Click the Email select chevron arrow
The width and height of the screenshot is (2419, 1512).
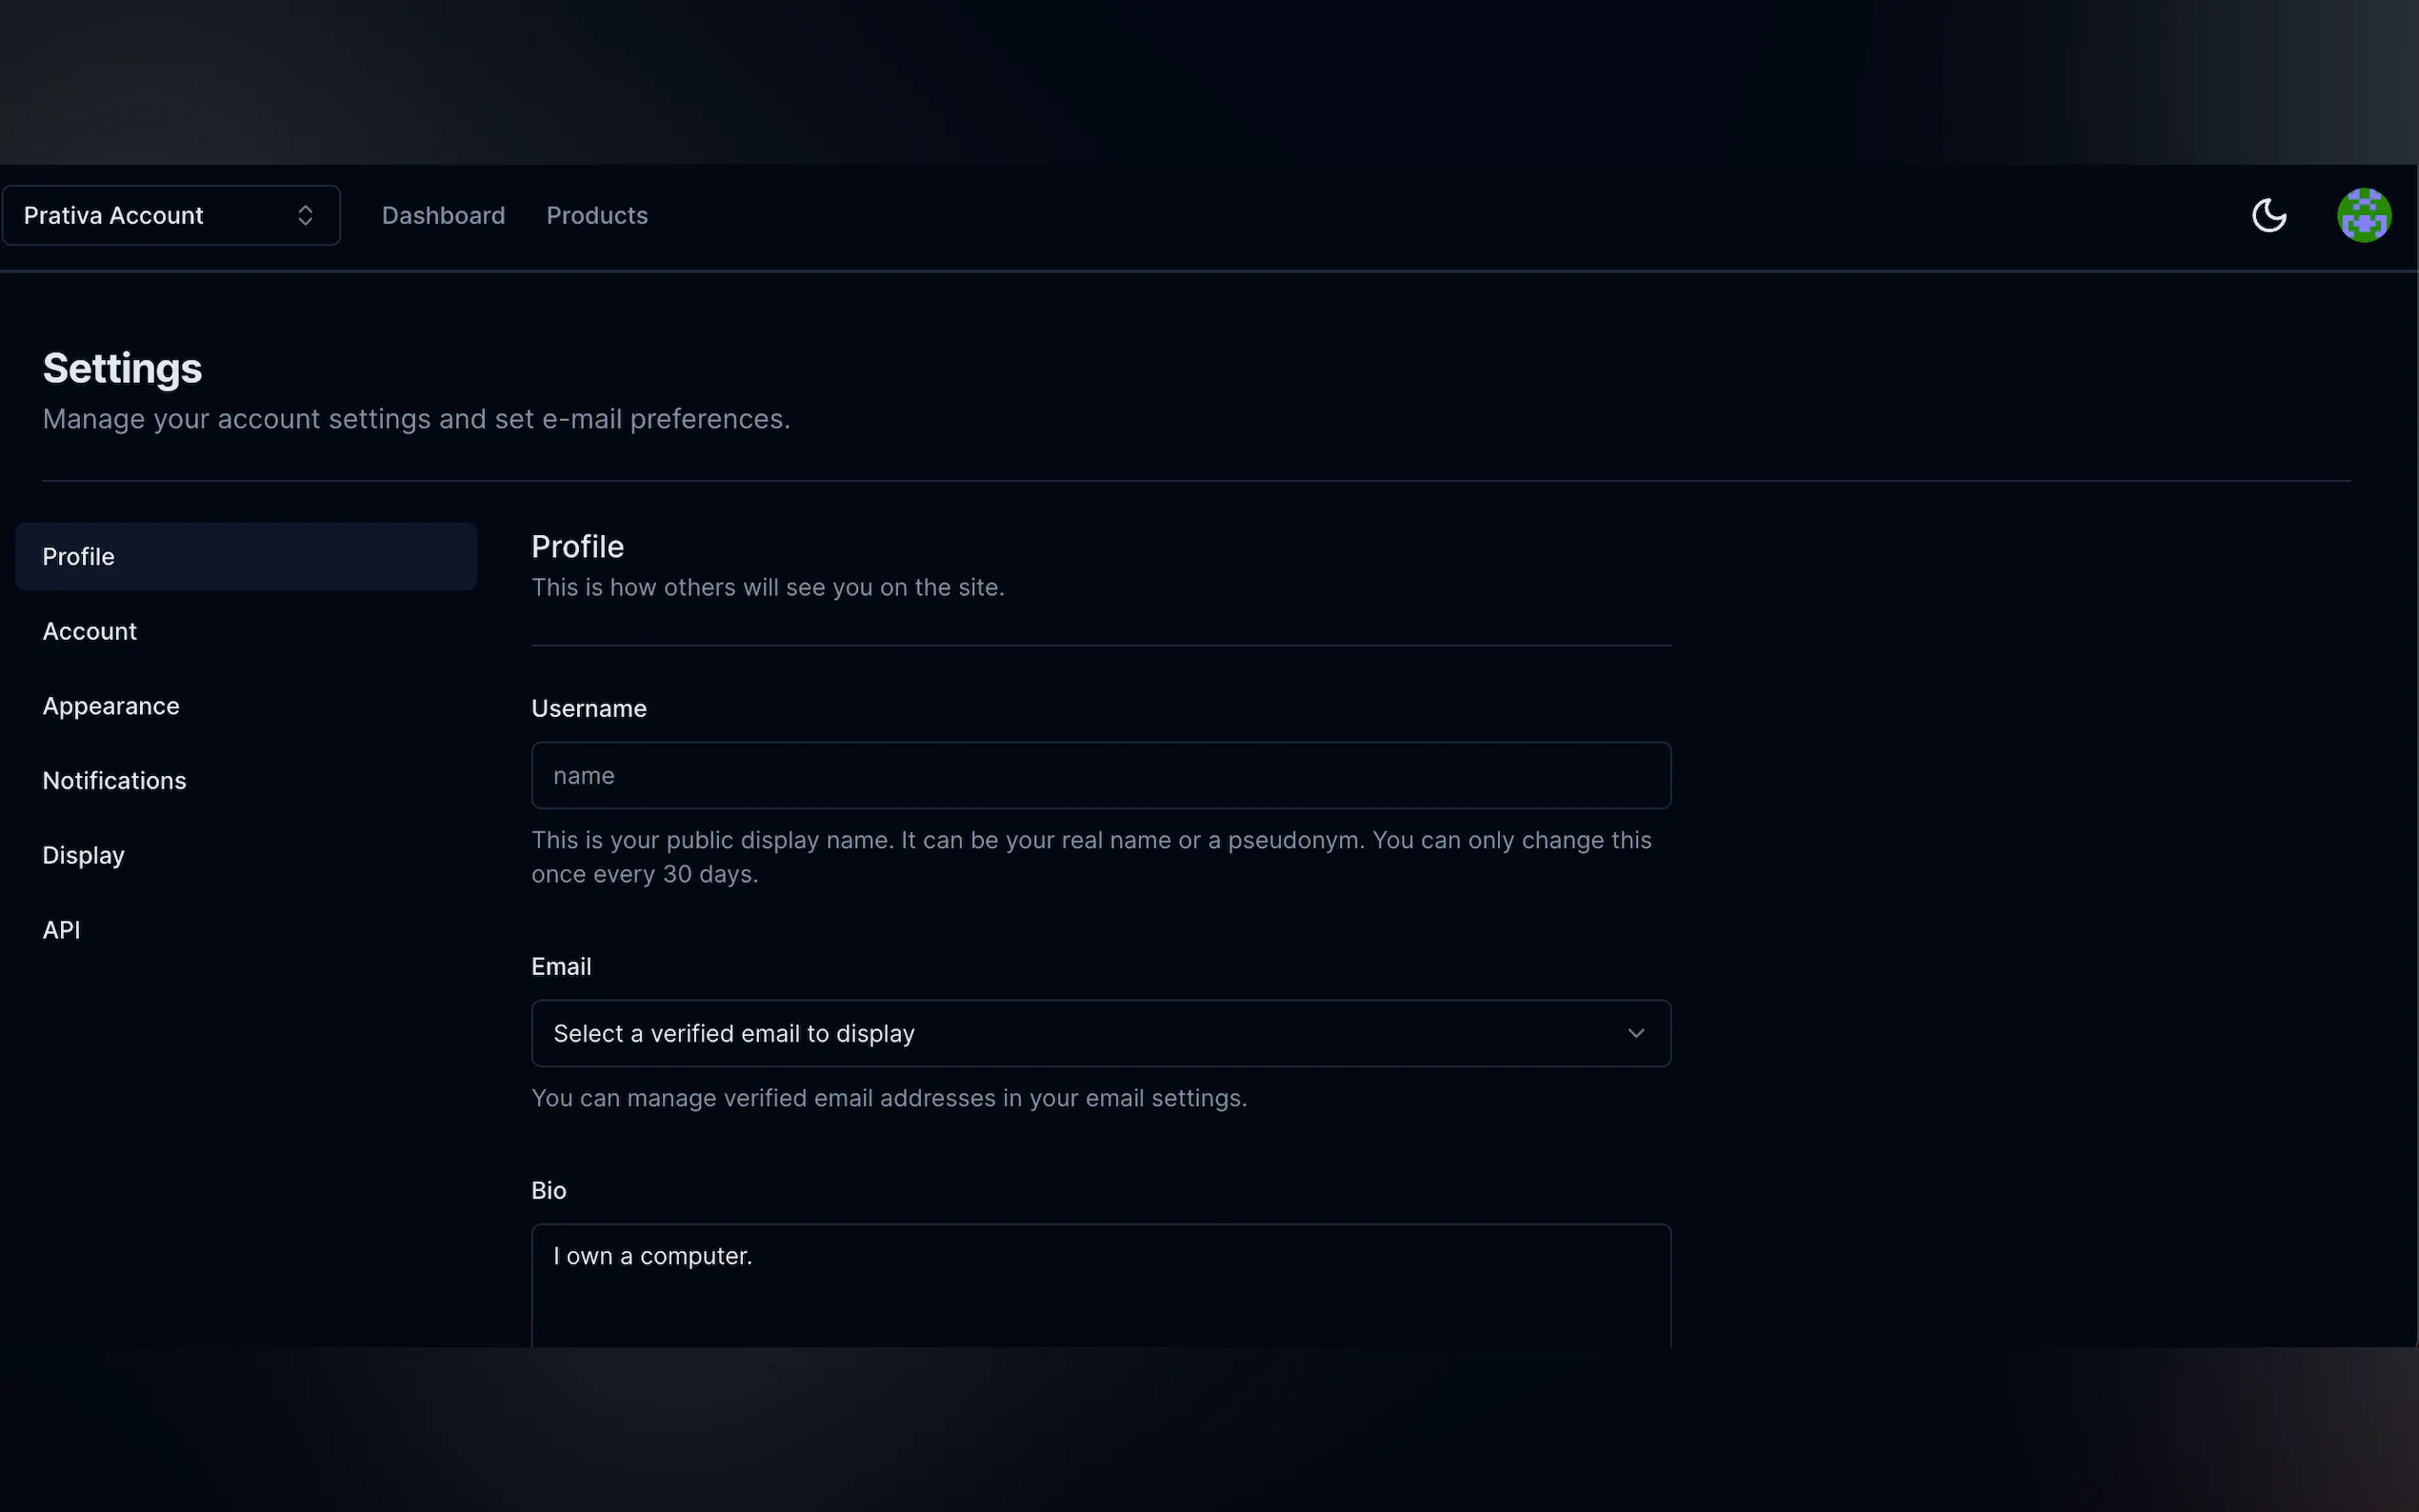point(1635,1033)
